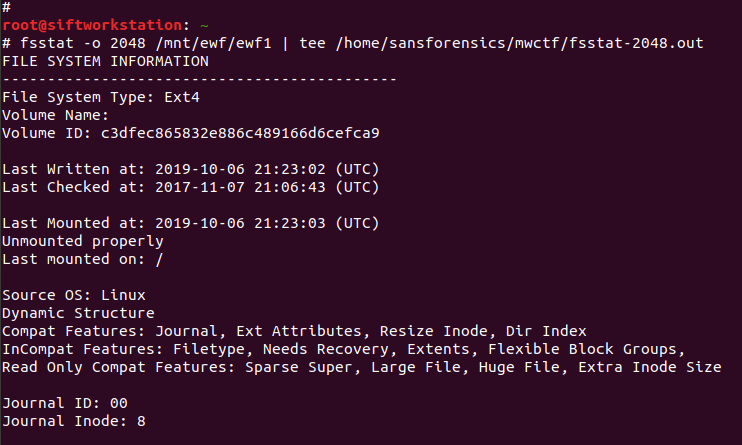Click the Journal ID: 00 line
The image size is (742, 445).
[65, 403]
